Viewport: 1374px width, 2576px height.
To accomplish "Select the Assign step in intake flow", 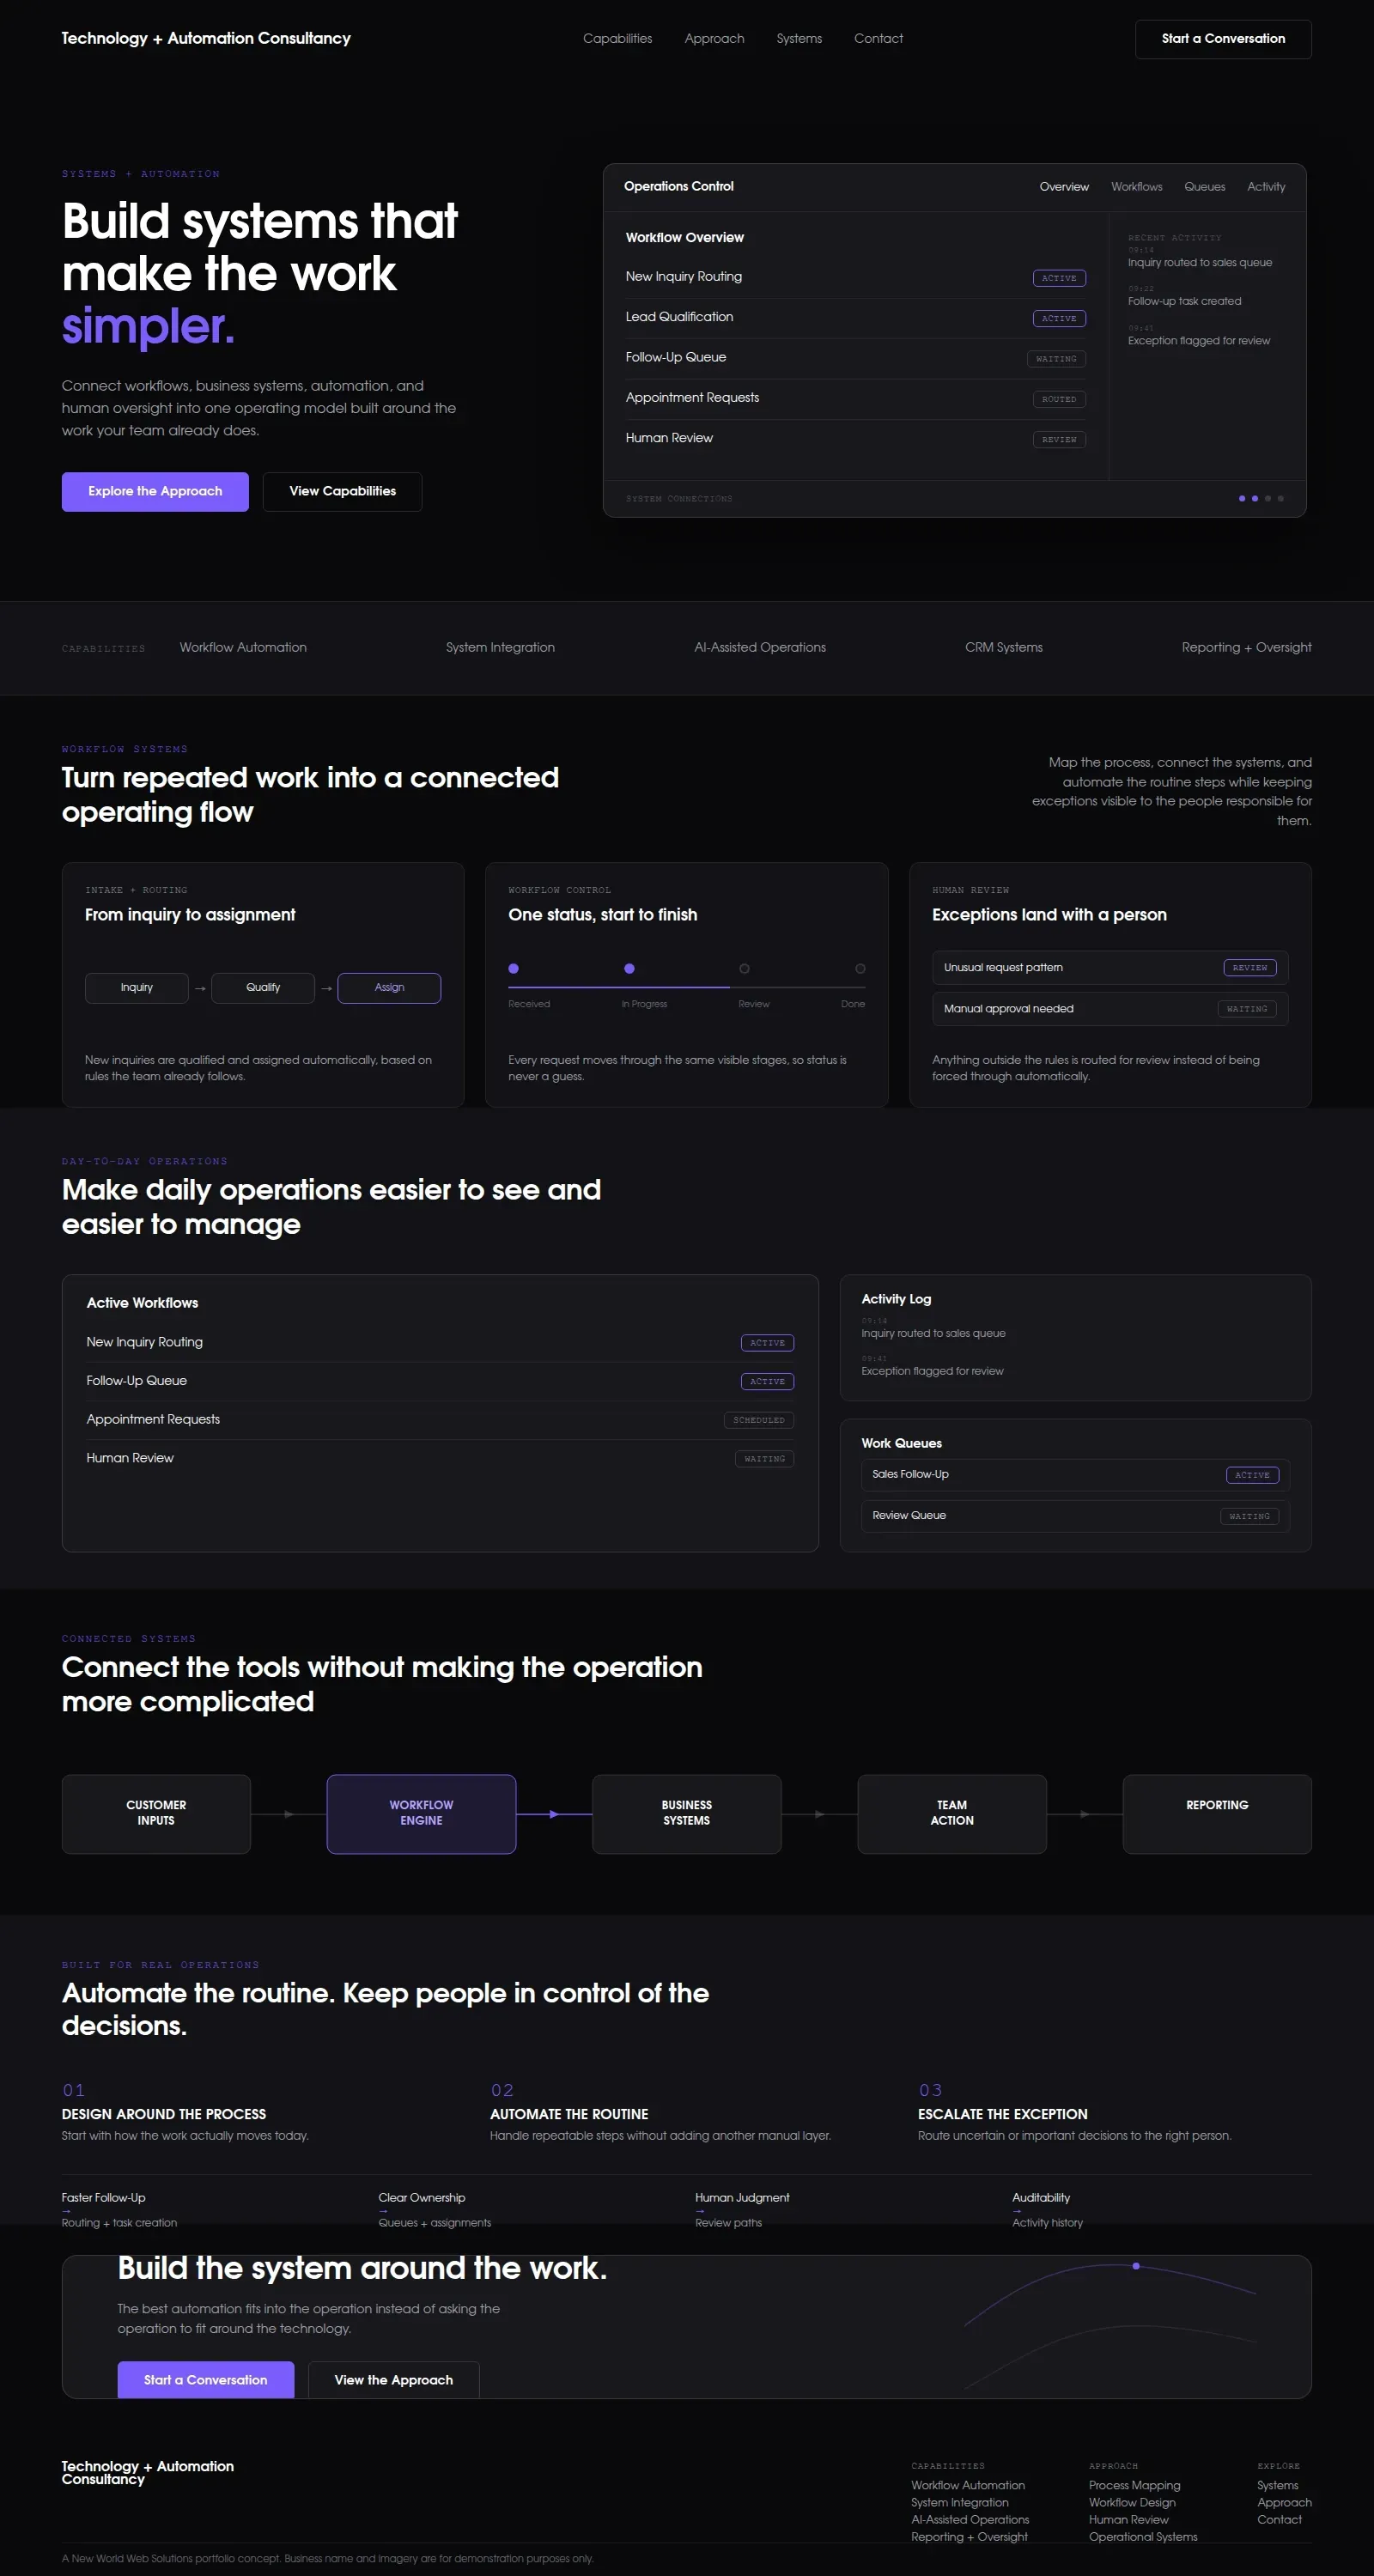I will point(389,988).
